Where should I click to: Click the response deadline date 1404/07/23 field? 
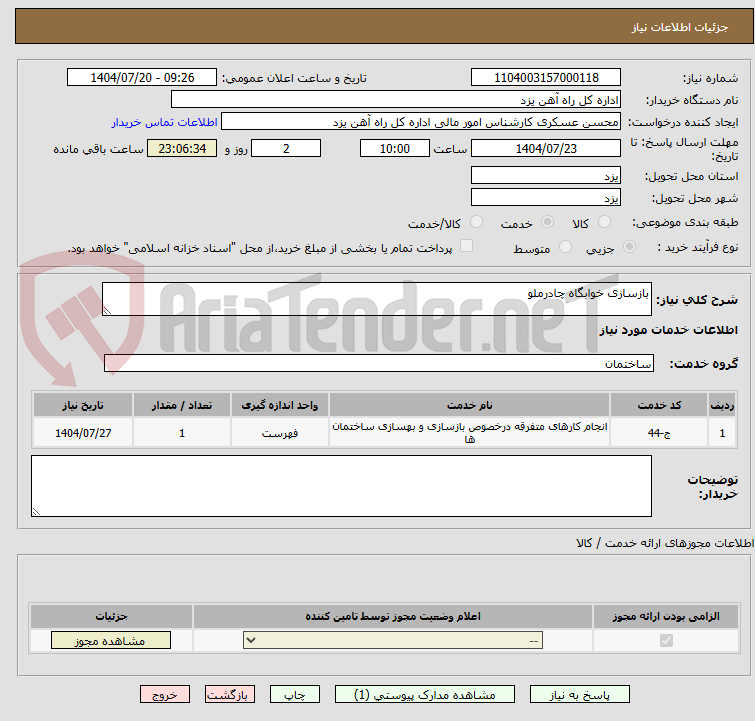tap(546, 148)
